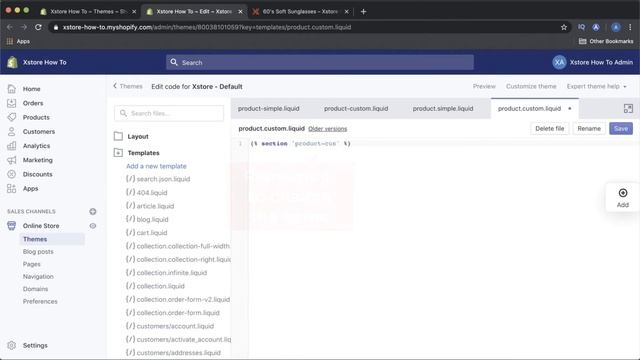The image size is (640, 360).
Task: Click the Rename button
Action: pos(589,129)
